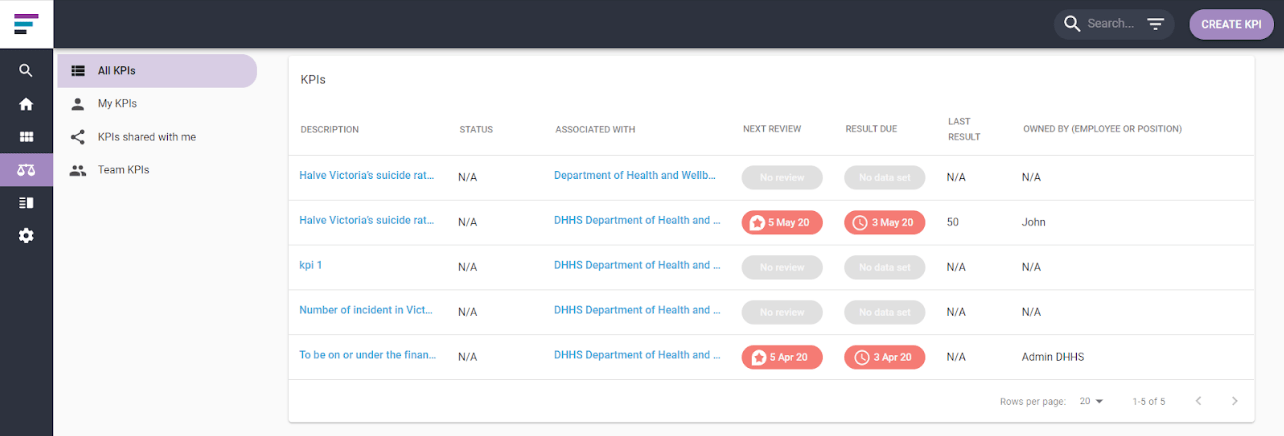The height and width of the screenshot is (436, 1284).
Task: Open the settings gear in sidebar
Action: [x=26, y=236]
